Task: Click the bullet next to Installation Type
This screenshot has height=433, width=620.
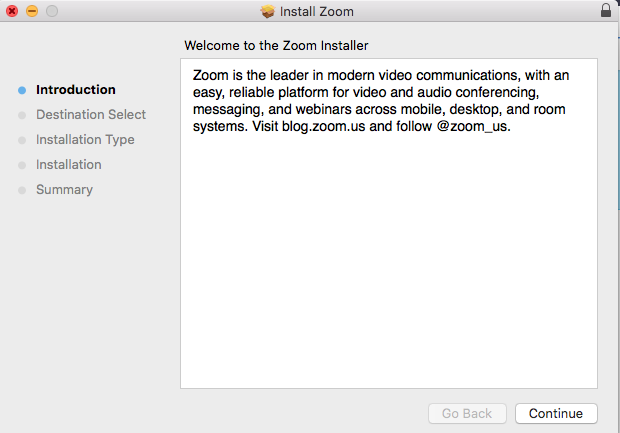Action: pyautogui.click(x=22, y=140)
